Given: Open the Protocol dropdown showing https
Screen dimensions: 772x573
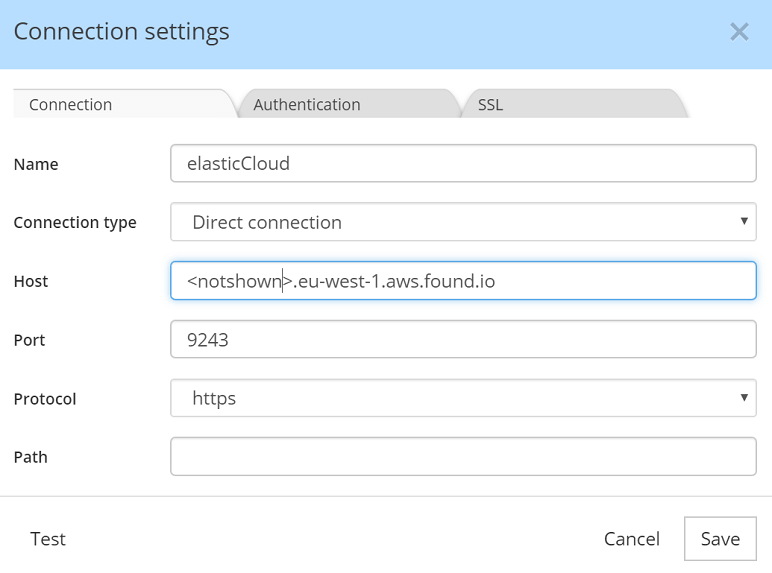Looking at the screenshot, I should [463, 398].
